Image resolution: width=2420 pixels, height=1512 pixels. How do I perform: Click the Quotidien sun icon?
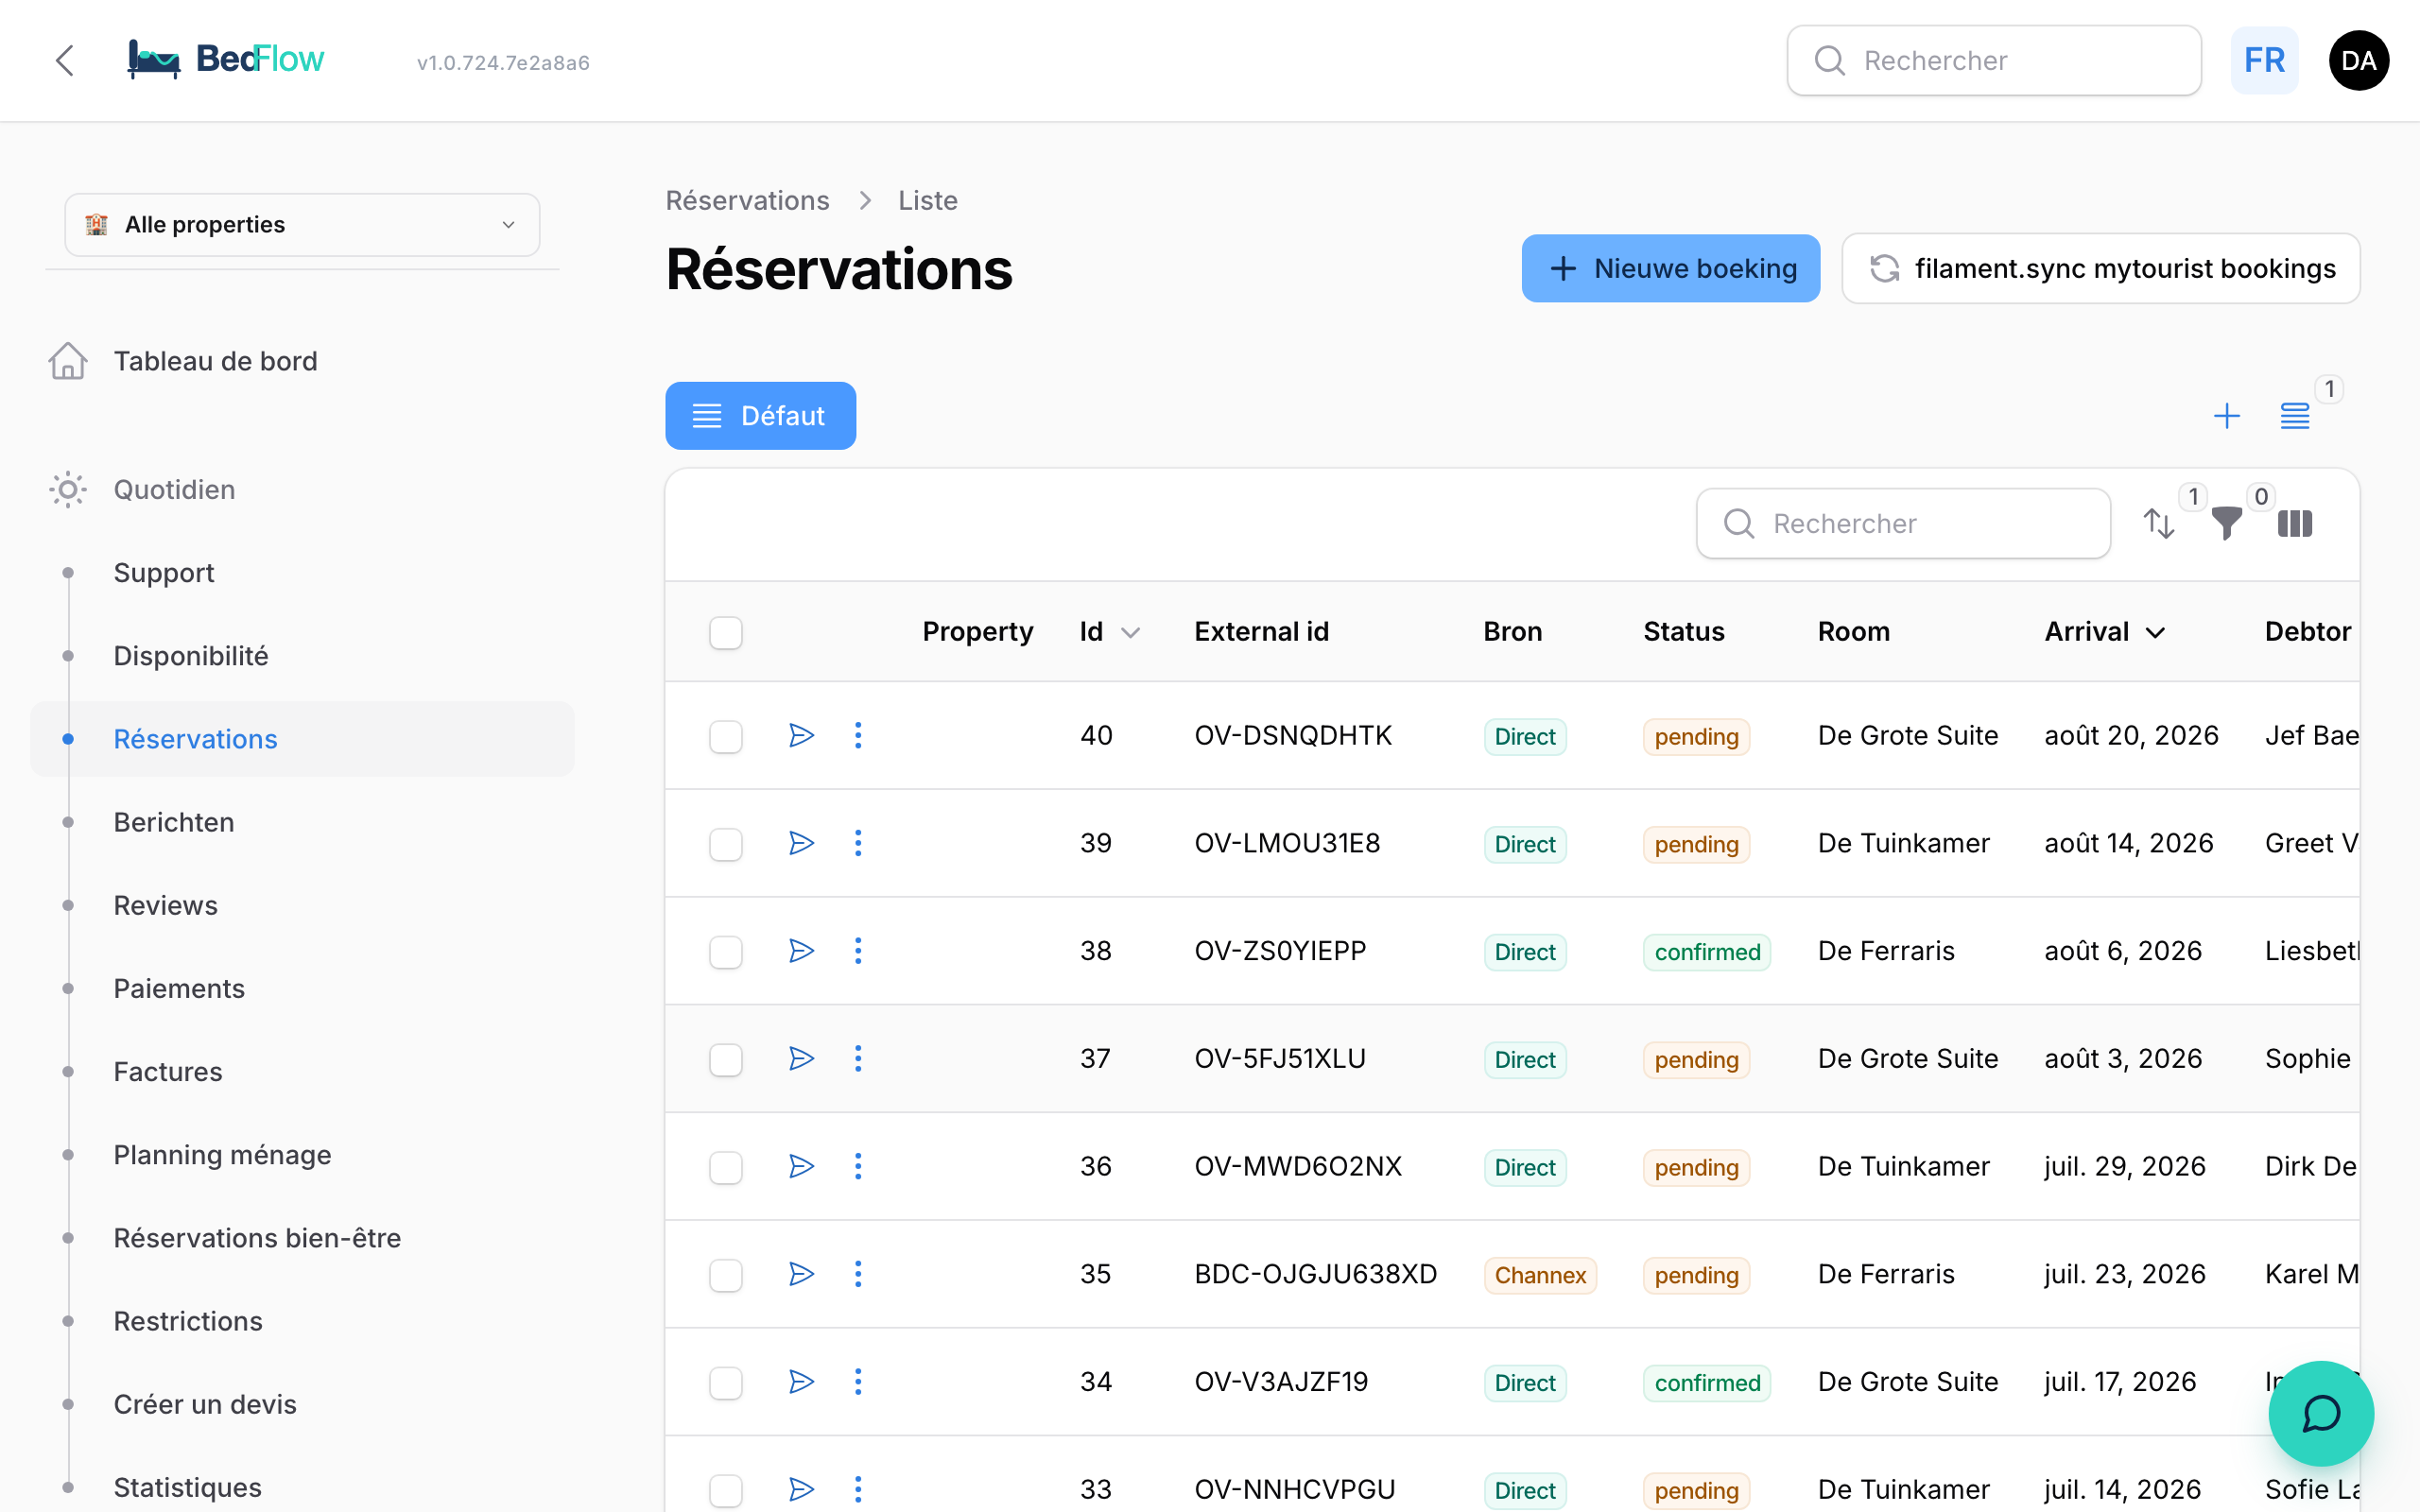(68, 490)
